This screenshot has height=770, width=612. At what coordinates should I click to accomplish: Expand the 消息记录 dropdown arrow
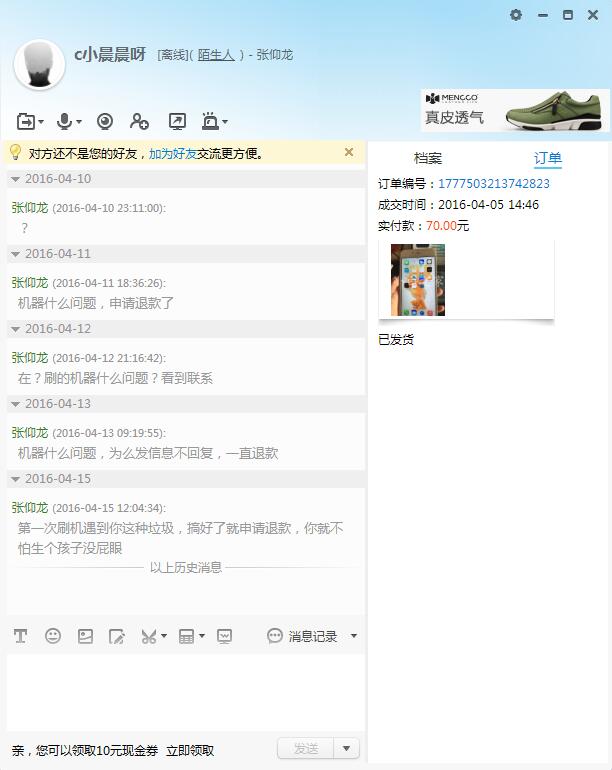point(354,636)
